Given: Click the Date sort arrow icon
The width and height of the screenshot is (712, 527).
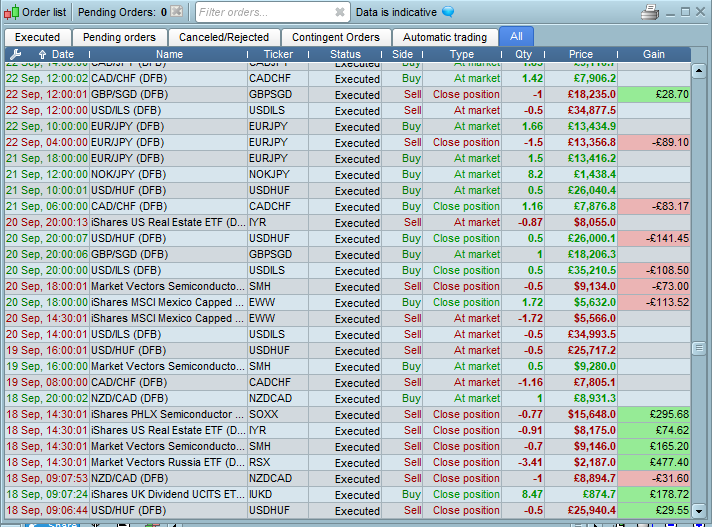Looking at the screenshot, I should [x=42, y=54].
